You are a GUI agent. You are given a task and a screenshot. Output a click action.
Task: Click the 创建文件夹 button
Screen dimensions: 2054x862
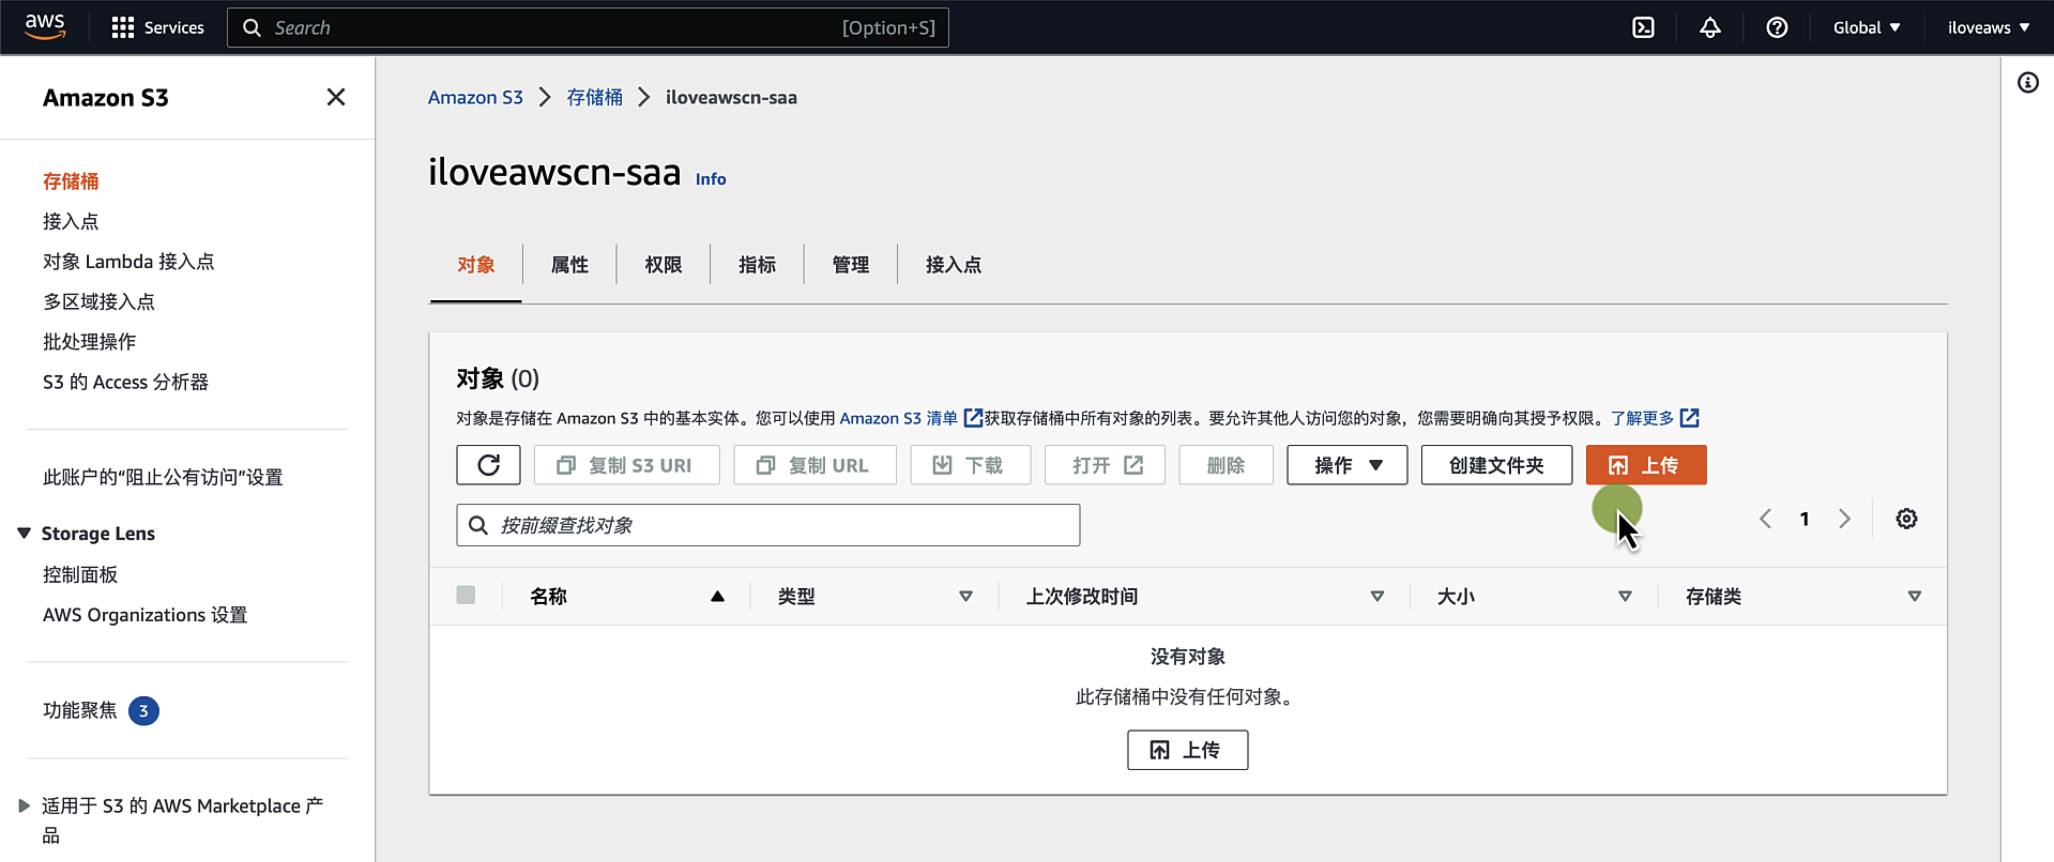click(1496, 465)
